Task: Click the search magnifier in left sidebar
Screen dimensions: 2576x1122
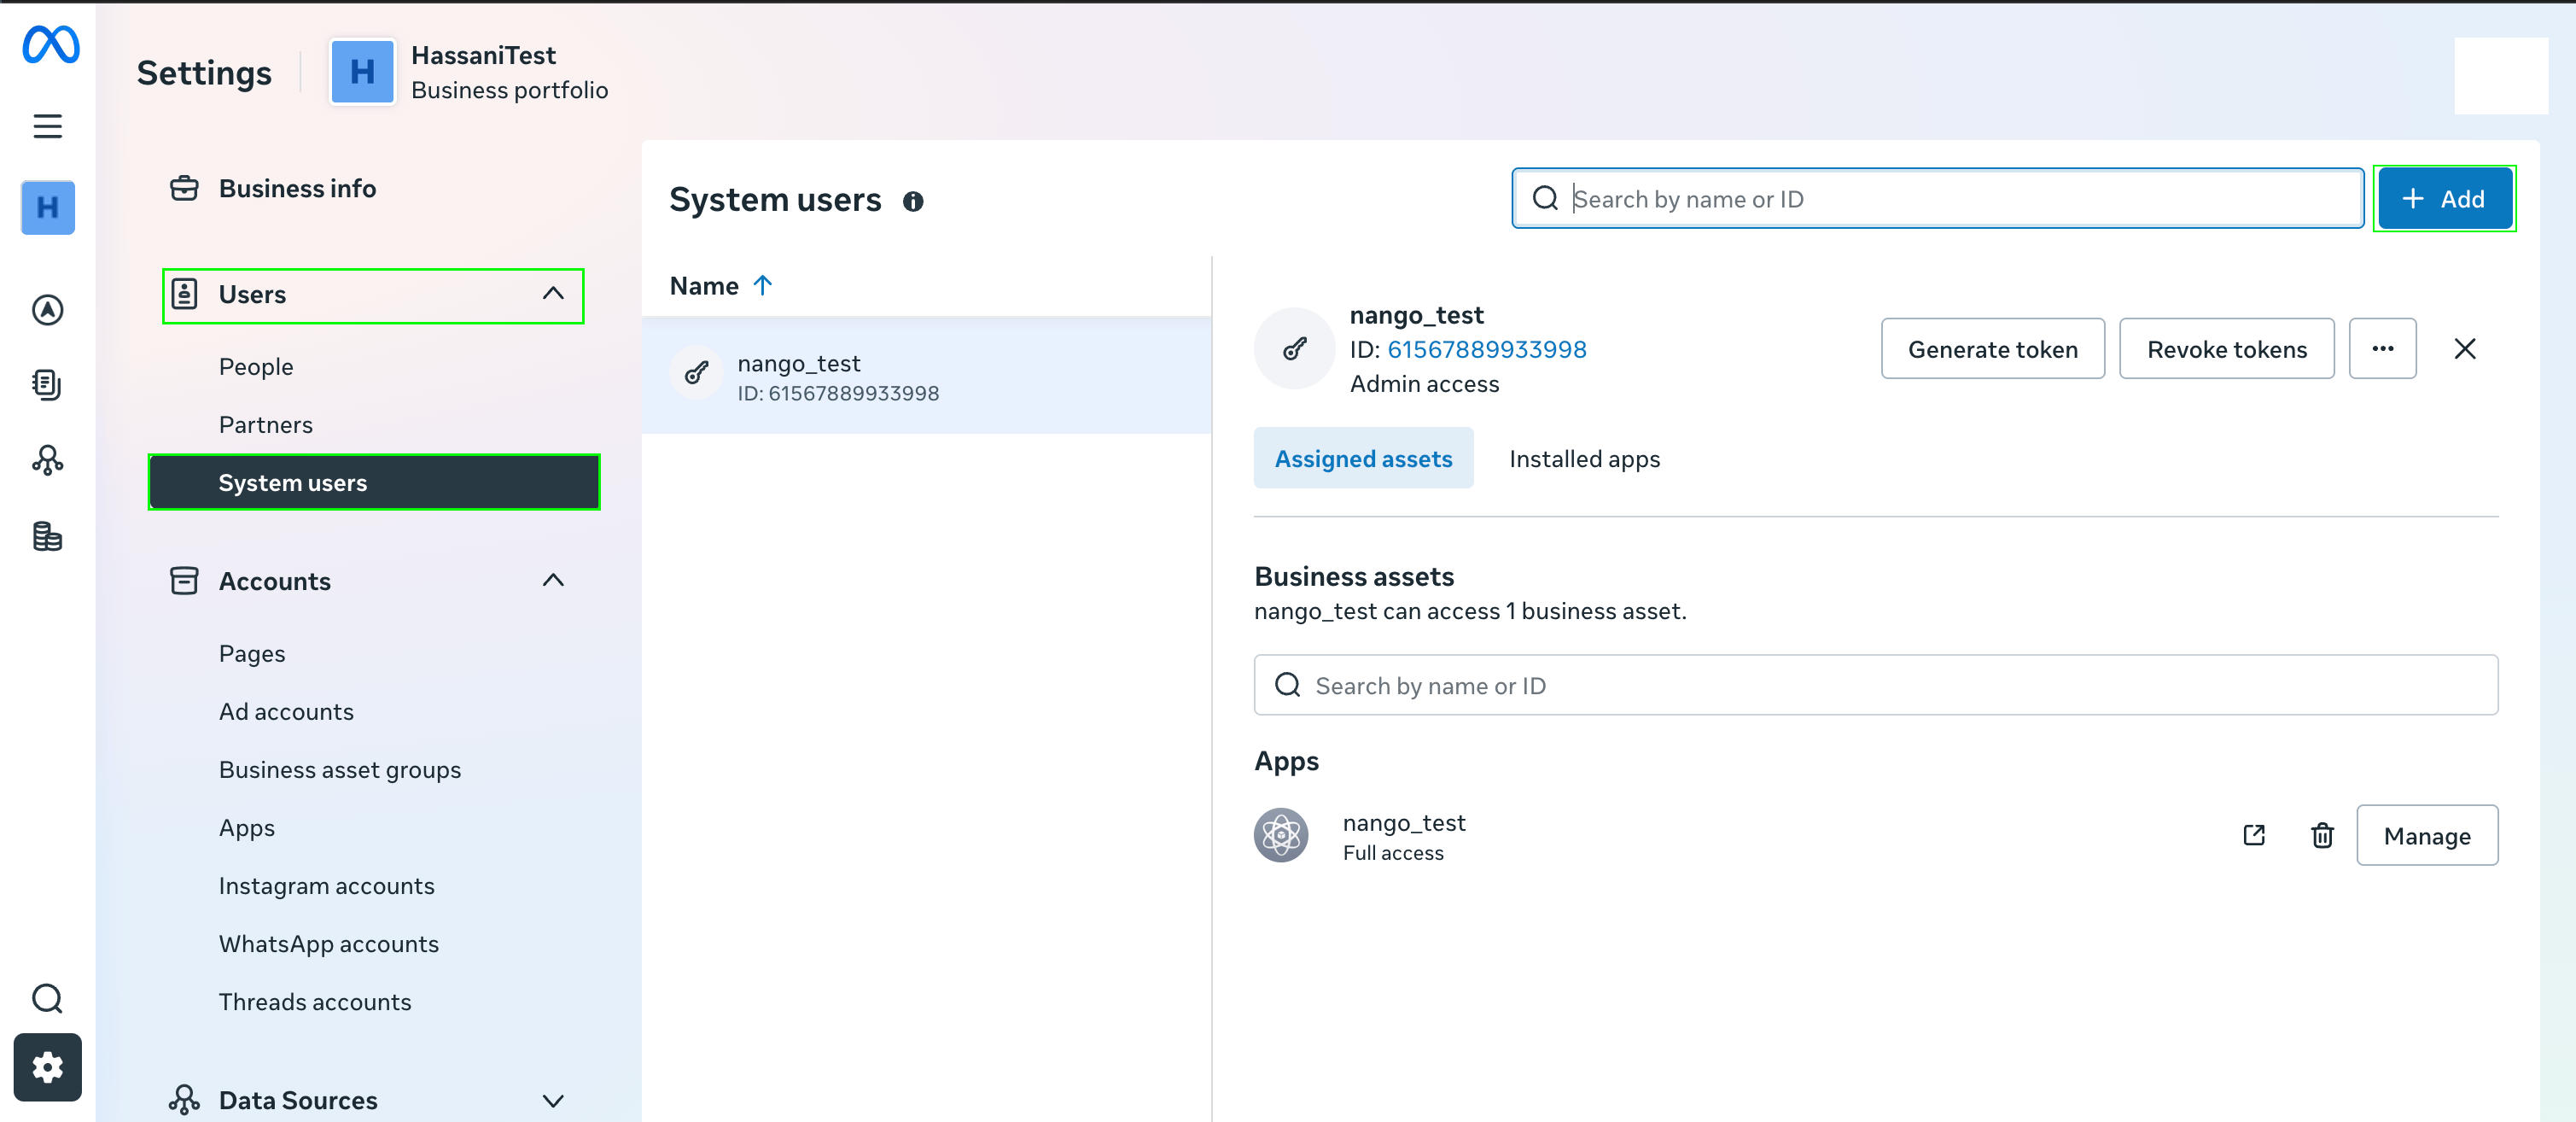Action: coord(47,998)
